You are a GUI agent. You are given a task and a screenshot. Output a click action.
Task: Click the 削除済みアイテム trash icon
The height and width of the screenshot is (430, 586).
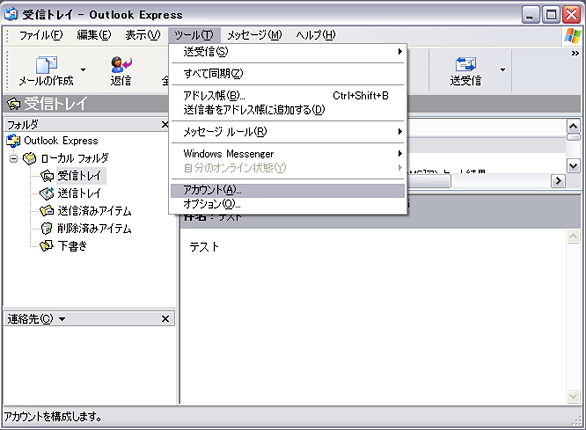pyautogui.click(x=46, y=228)
